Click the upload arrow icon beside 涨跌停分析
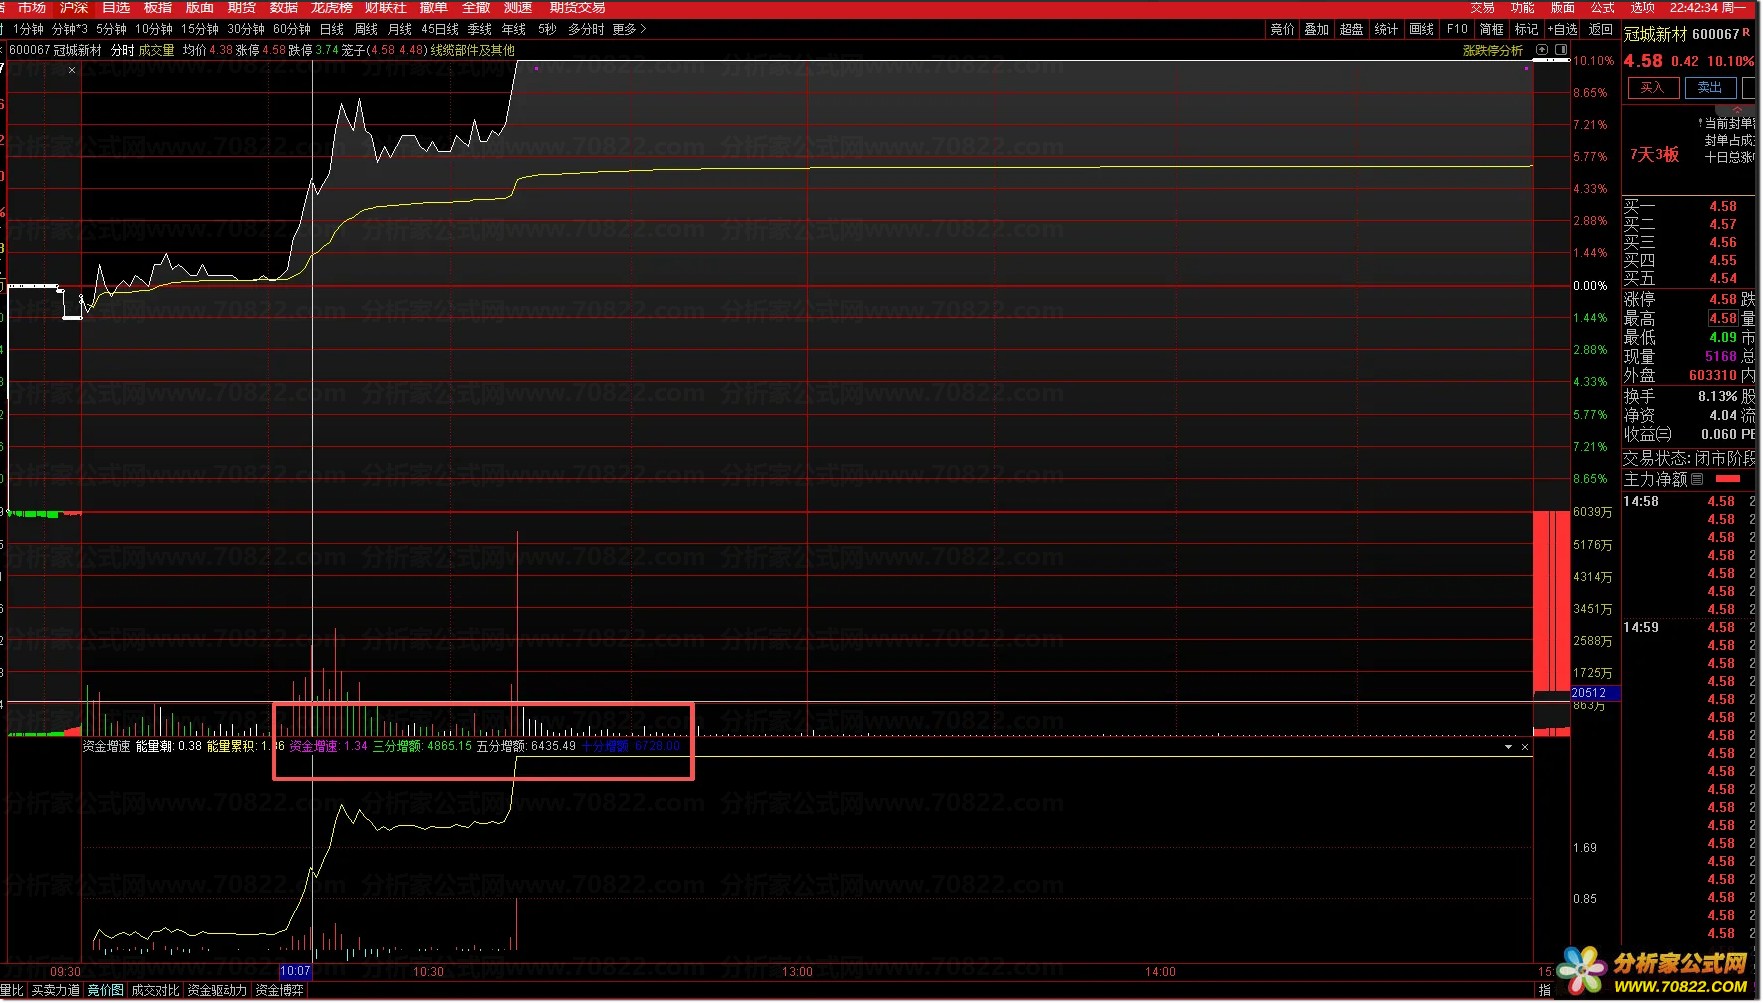Screen dimensions: 1764x1003 pyautogui.click(x=1542, y=50)
